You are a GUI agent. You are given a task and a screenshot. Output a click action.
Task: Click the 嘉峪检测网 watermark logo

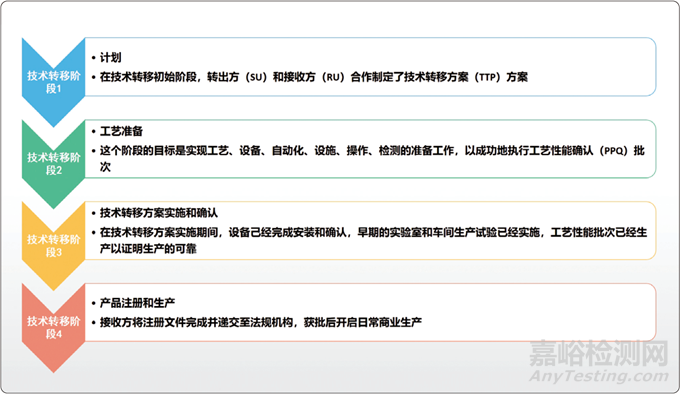[x=599, y=353]
